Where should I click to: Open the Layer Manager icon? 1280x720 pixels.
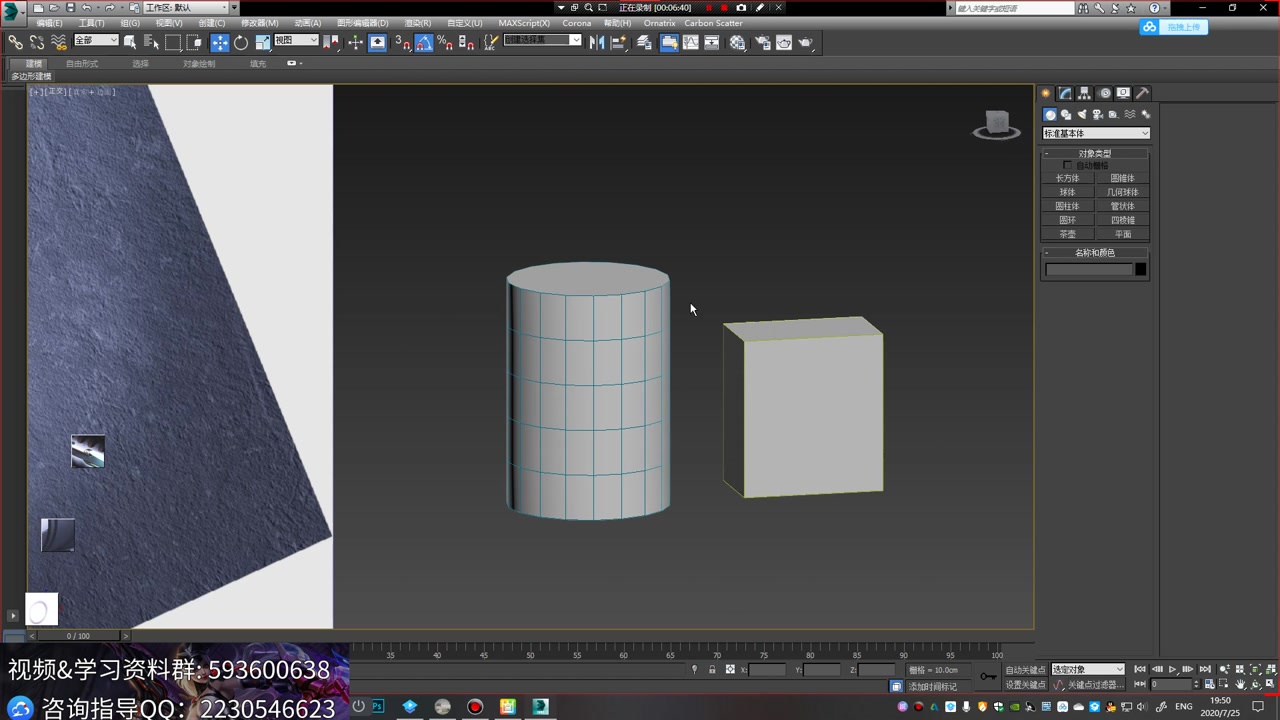tap(644, 42)
